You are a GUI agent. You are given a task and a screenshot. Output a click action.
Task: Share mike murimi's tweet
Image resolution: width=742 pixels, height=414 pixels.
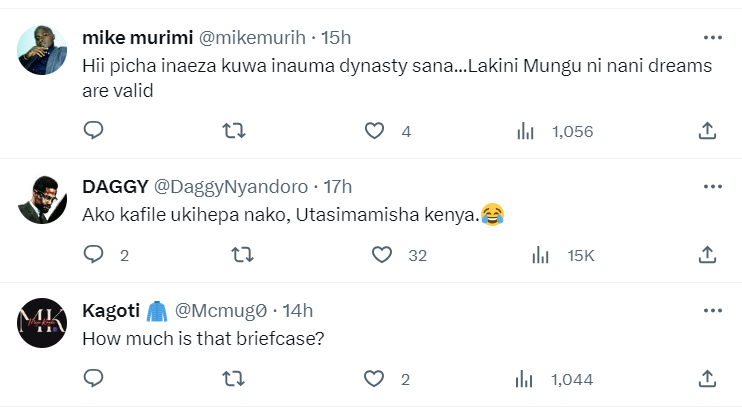[707, 131]
